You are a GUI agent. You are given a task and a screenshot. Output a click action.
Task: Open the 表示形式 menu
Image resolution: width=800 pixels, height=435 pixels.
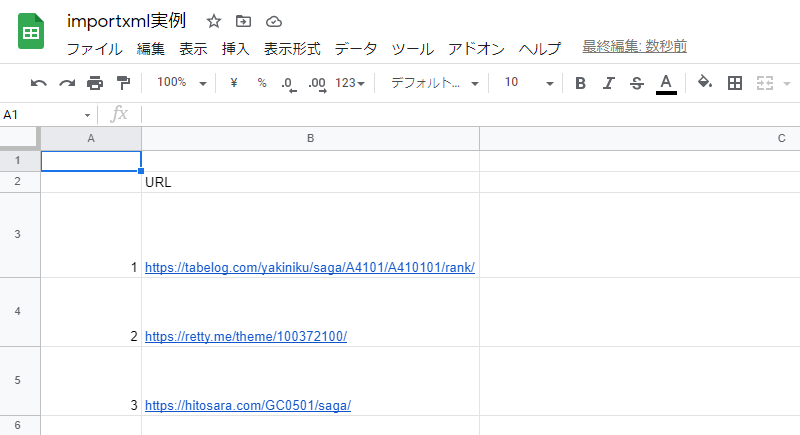click(292, 49)
